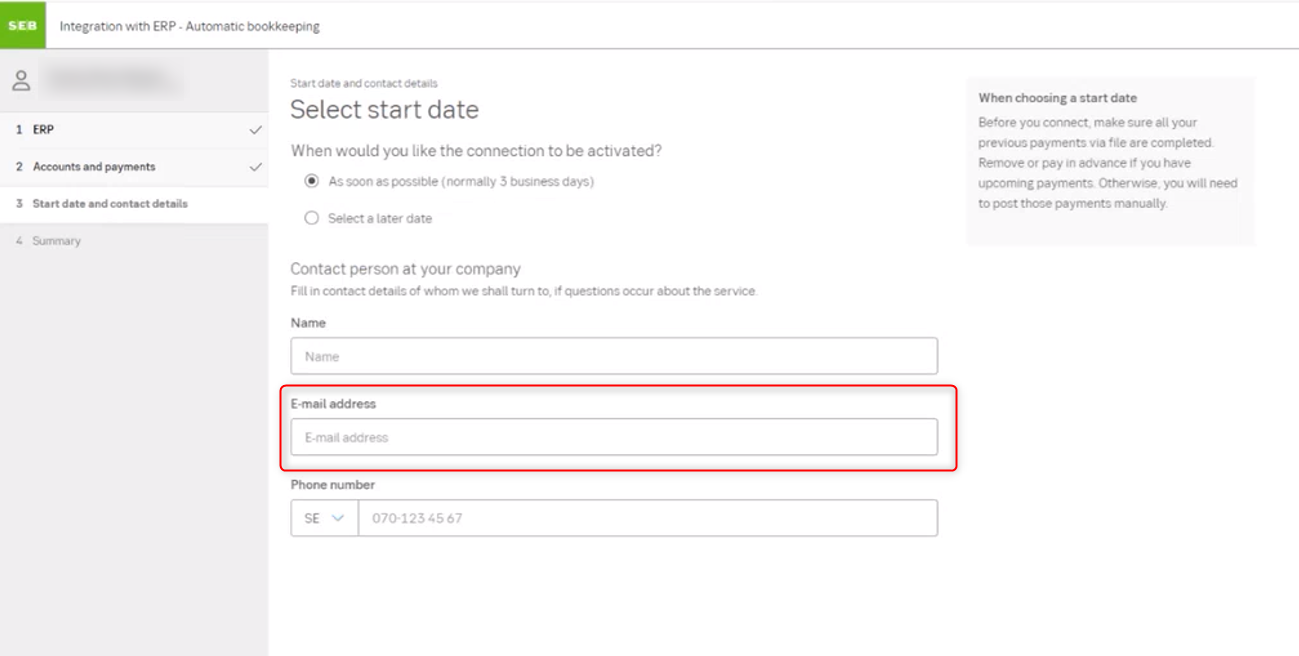Choose the "Select a later date" option
The image size is (1299, 656).
[311, 218]
